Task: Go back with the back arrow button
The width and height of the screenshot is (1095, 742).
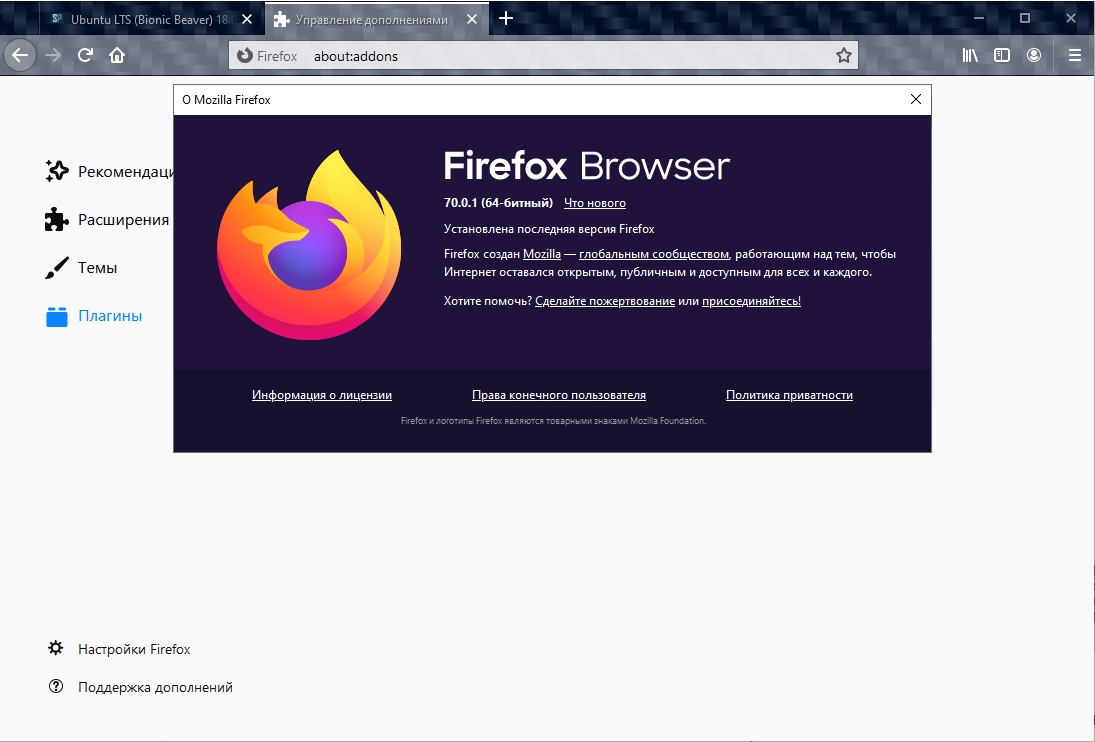Action: [20, 55]
